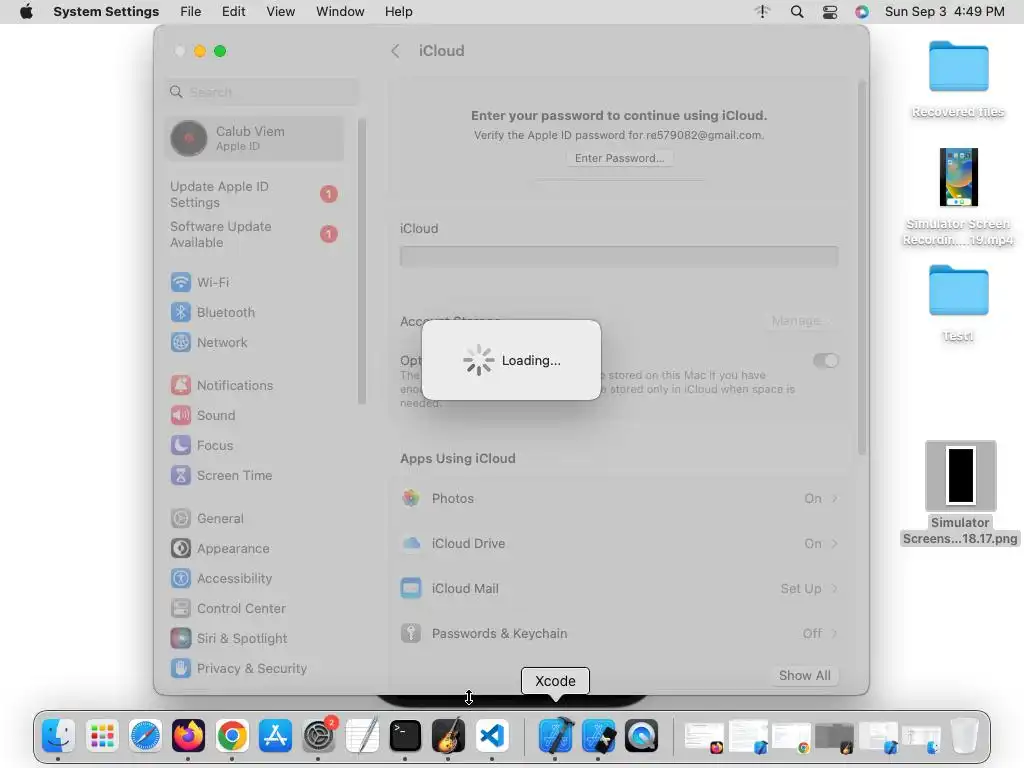
Task: Select the Recovered files desktop folder
Action: (958, 80)
